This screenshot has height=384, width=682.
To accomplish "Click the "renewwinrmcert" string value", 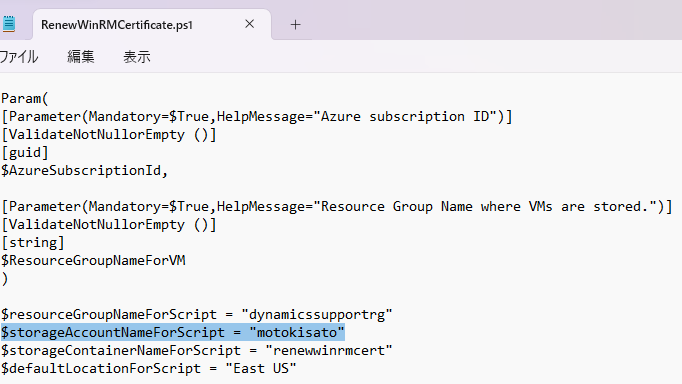I will [329, 351].
